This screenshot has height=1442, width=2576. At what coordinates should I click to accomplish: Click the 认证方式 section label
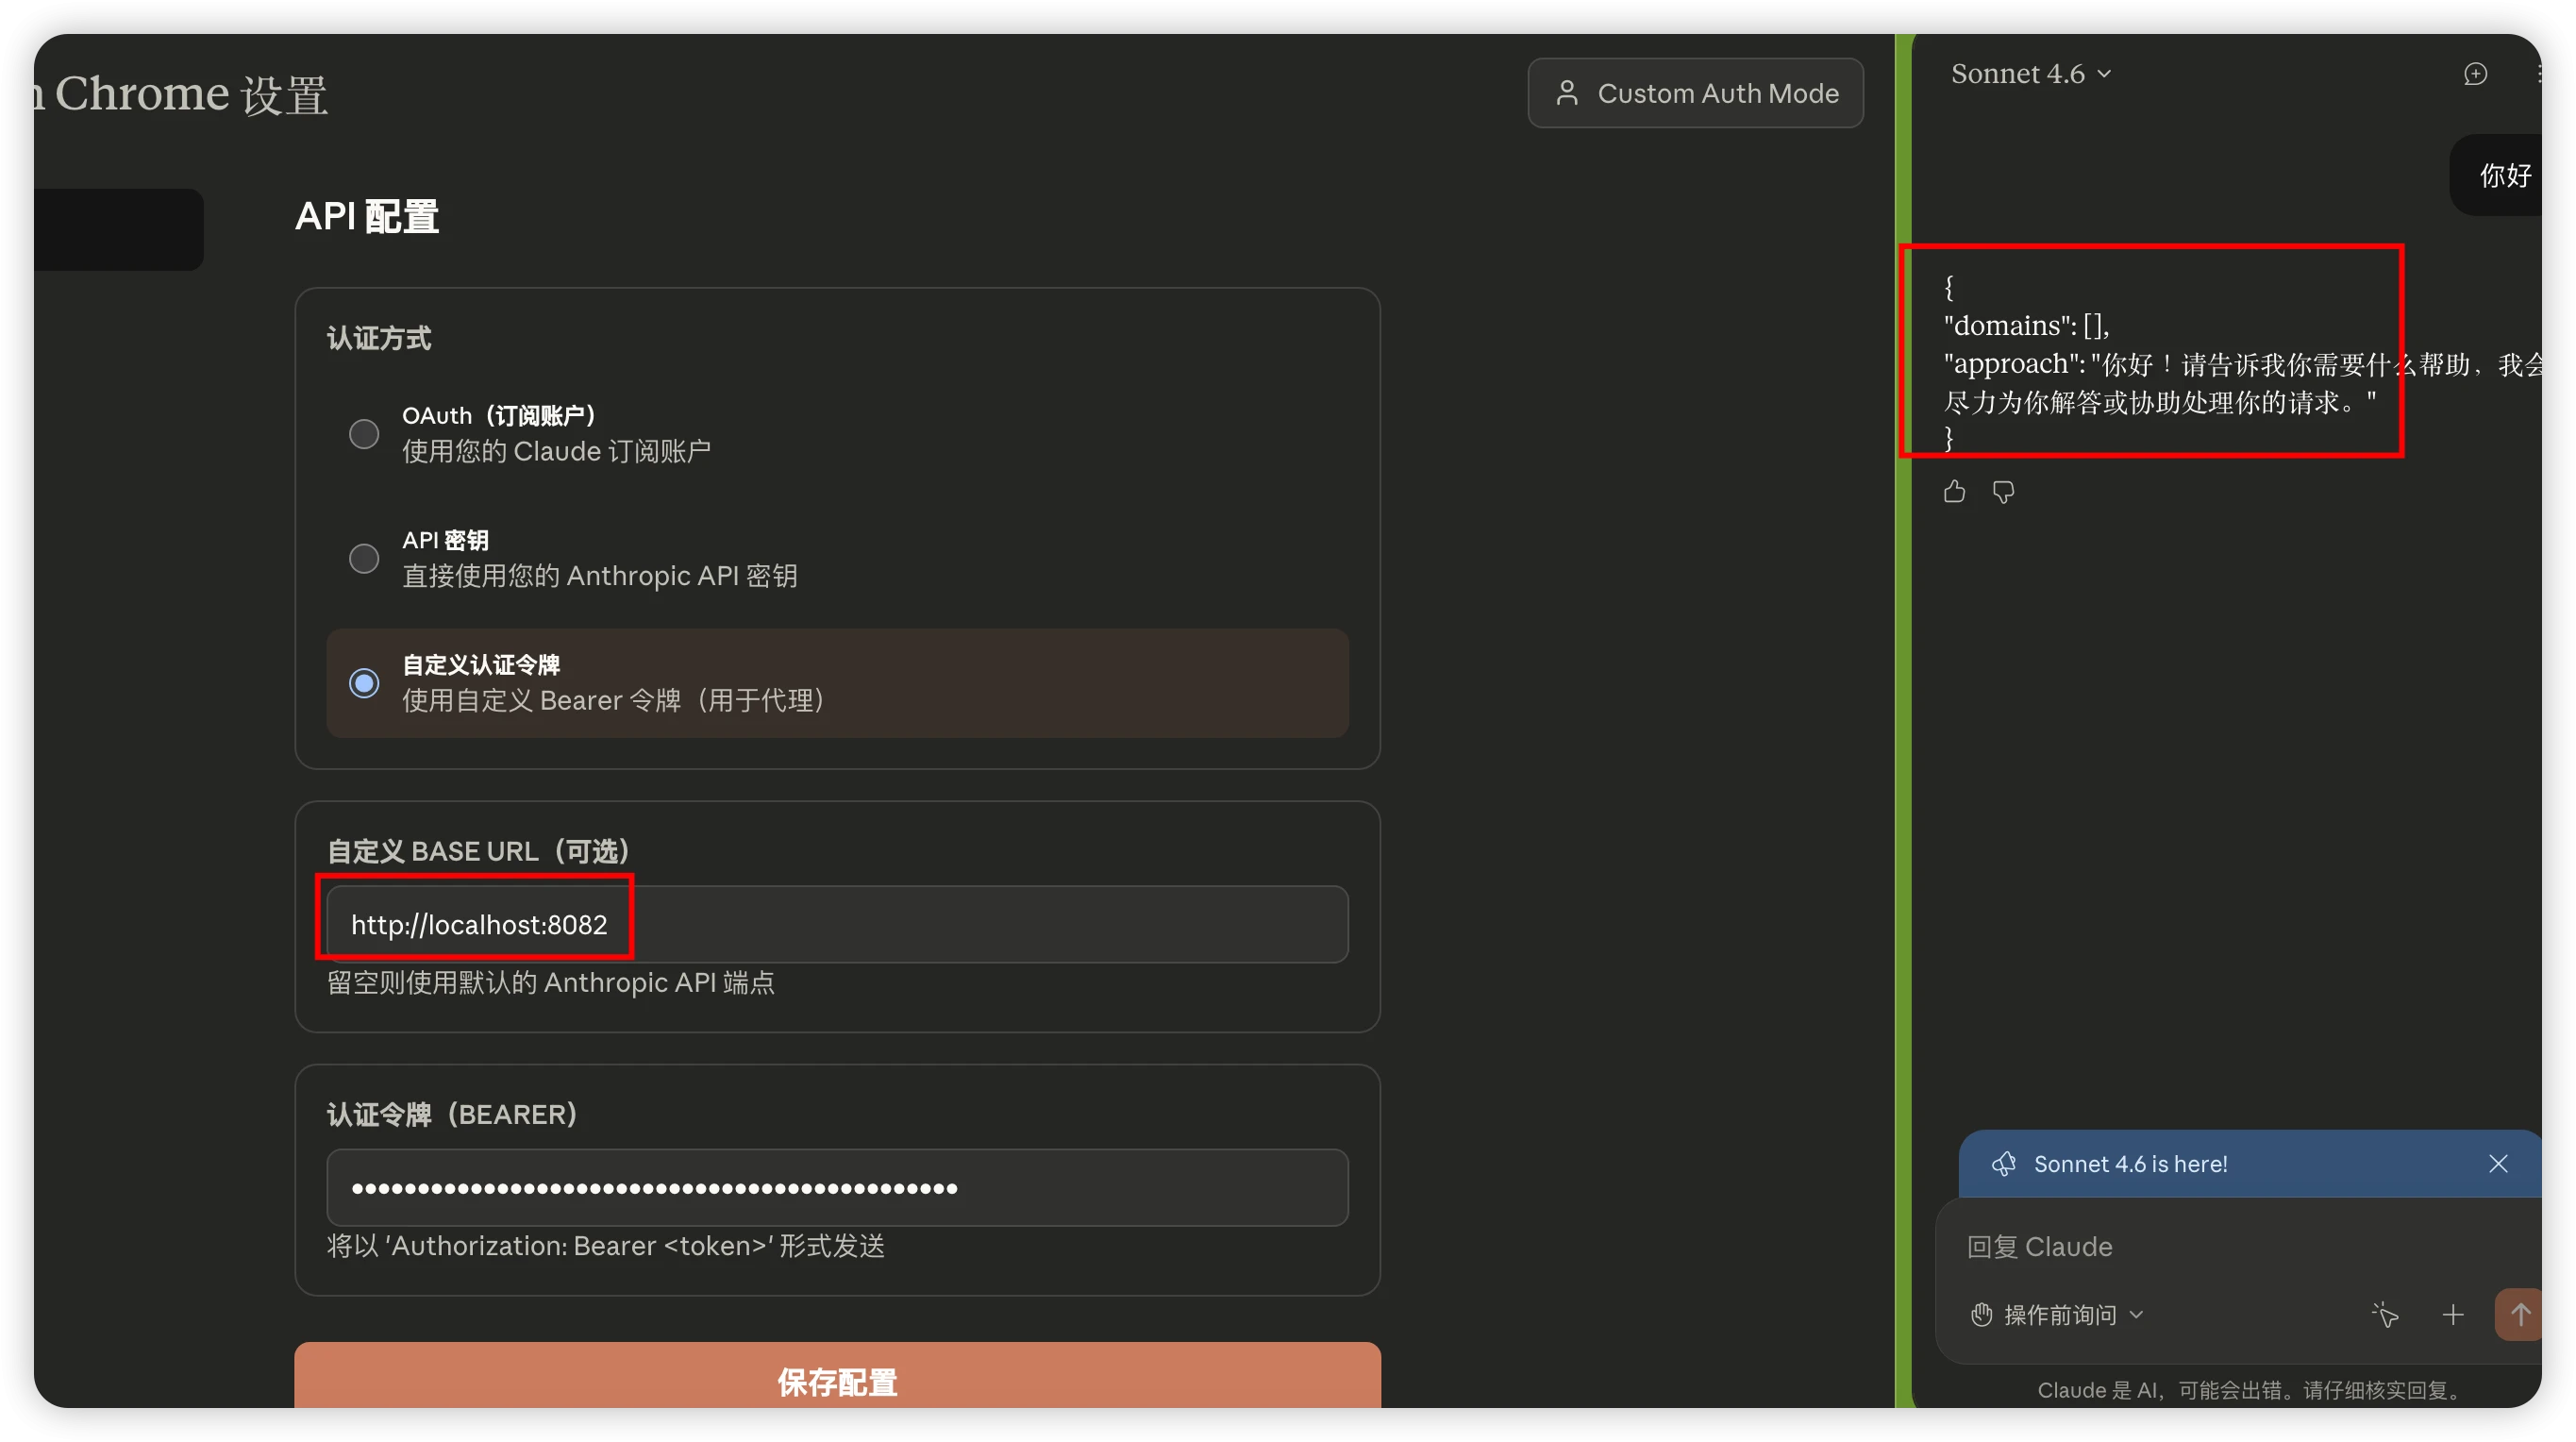point(379,338)
